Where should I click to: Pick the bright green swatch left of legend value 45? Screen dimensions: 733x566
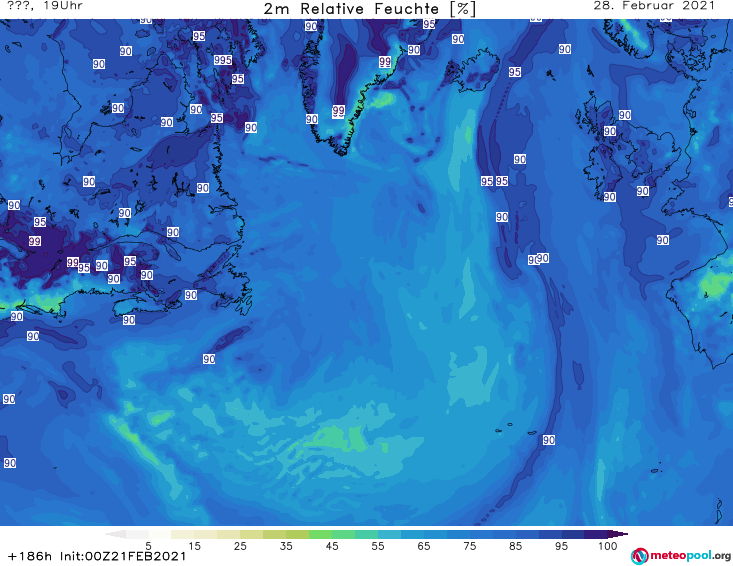click(x=320, y=534)
